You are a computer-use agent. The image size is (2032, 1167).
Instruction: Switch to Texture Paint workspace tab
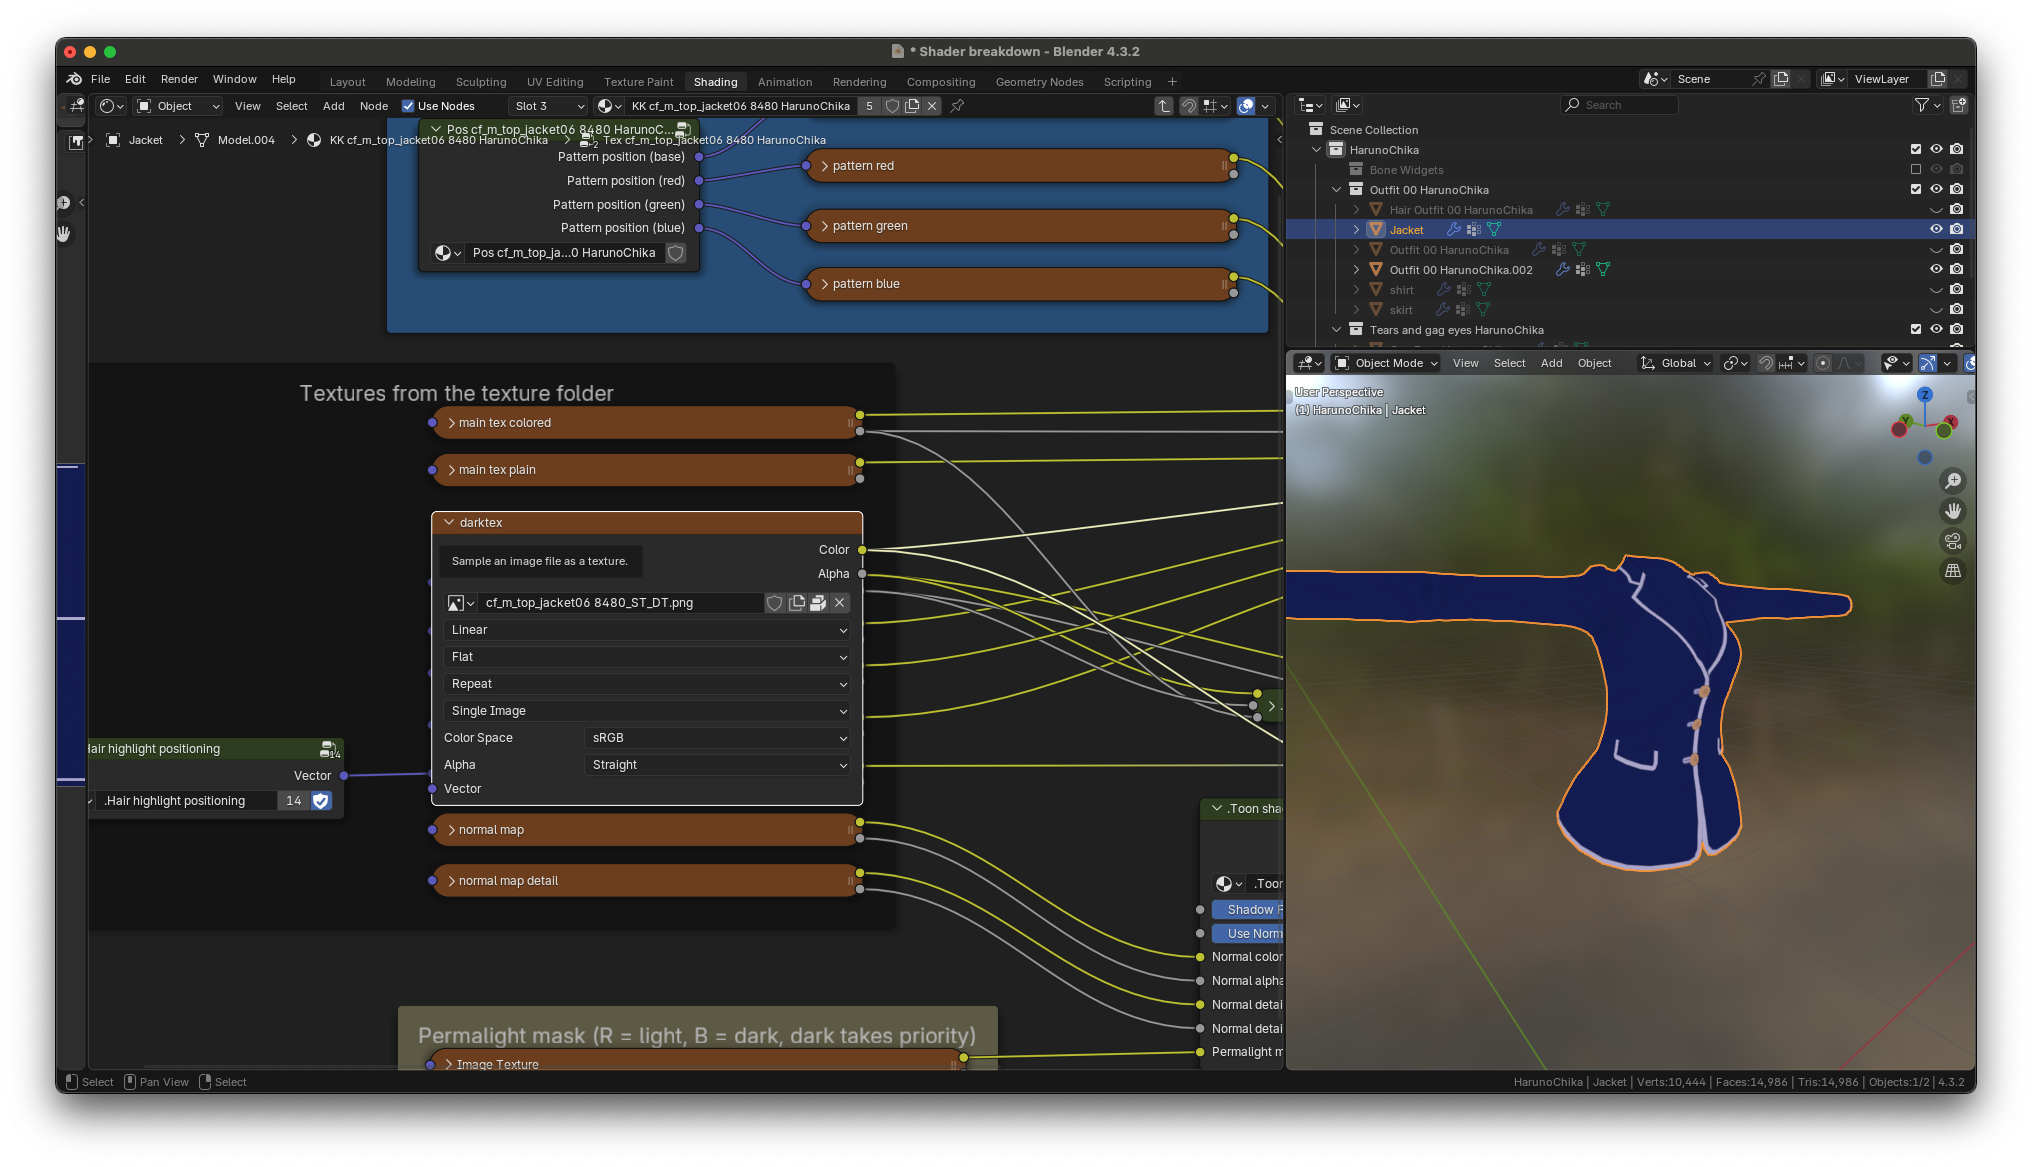pyautogui.click(x=638, y=82)
